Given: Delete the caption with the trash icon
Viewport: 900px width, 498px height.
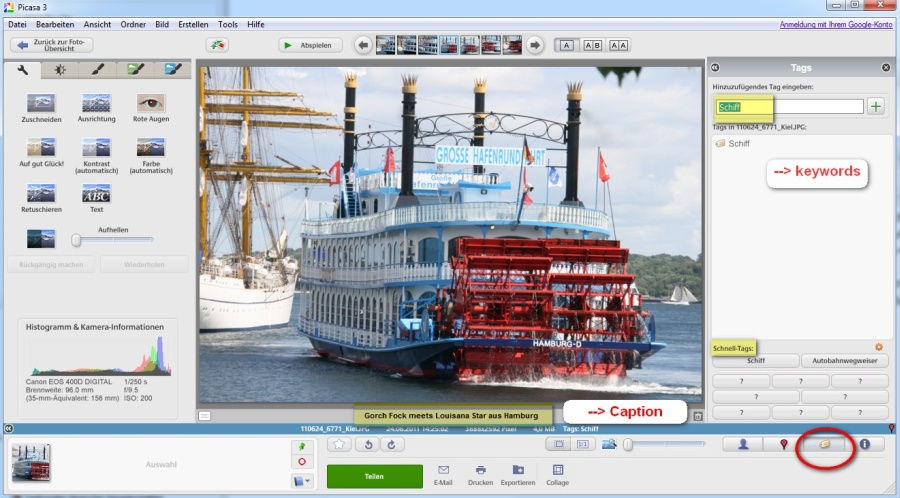Looking at the screenshot, I should pyautogui.click(x=698, y=416).
